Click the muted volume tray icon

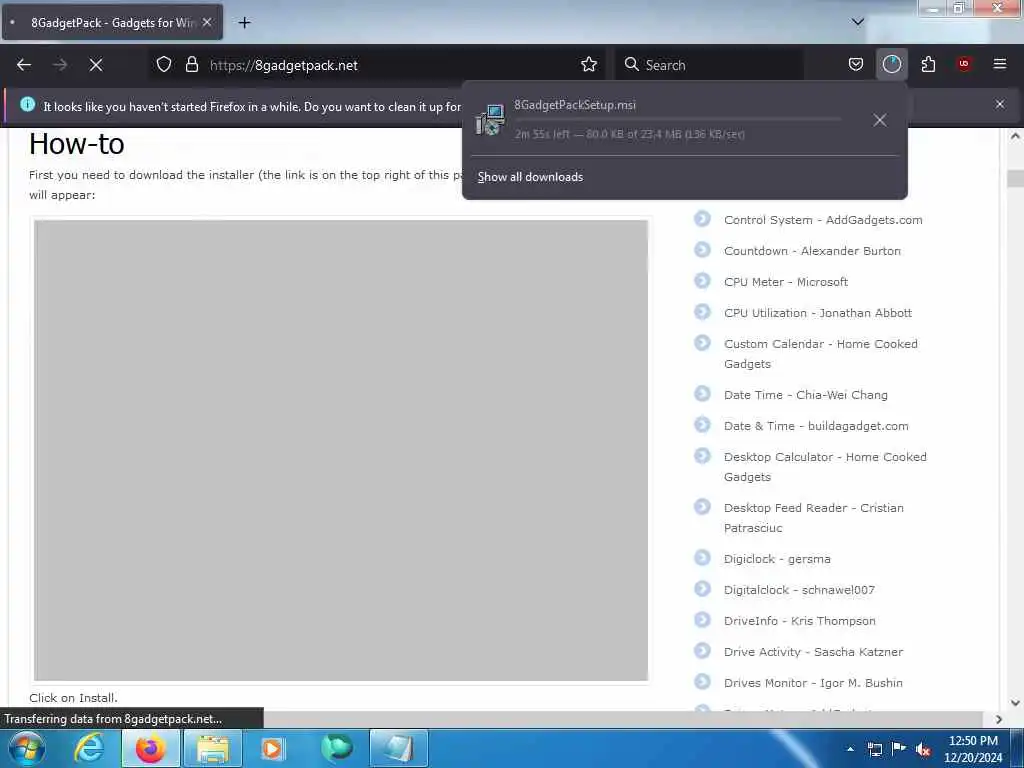point(923,750)
